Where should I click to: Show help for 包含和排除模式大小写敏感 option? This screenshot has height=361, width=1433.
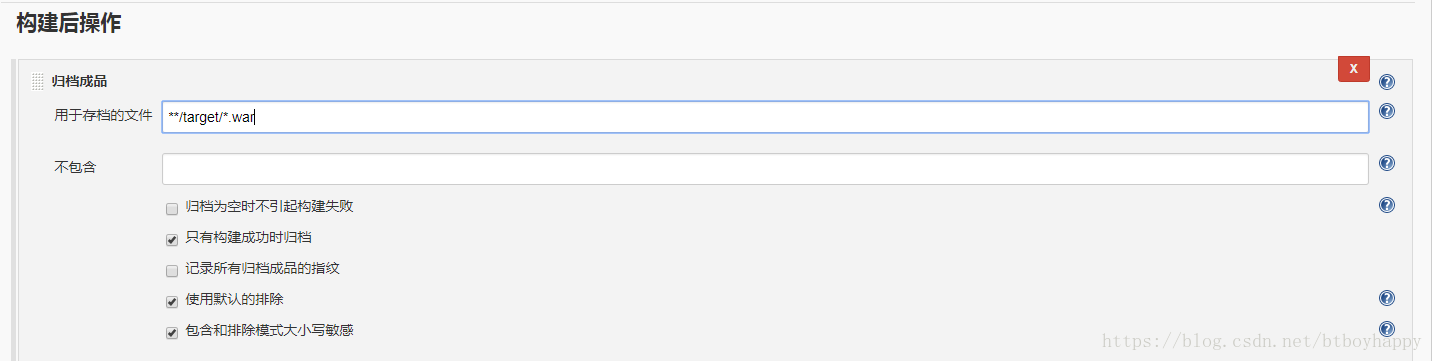click(x=1386, y=329)
